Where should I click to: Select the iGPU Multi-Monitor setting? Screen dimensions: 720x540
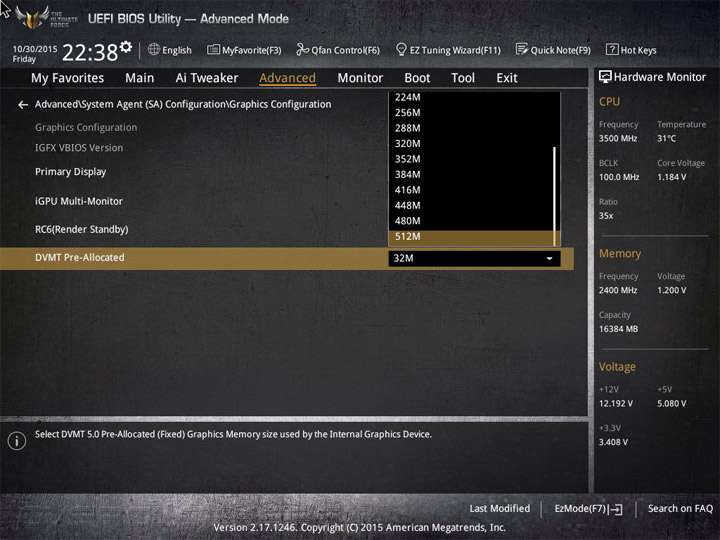(x=79, y=201)
